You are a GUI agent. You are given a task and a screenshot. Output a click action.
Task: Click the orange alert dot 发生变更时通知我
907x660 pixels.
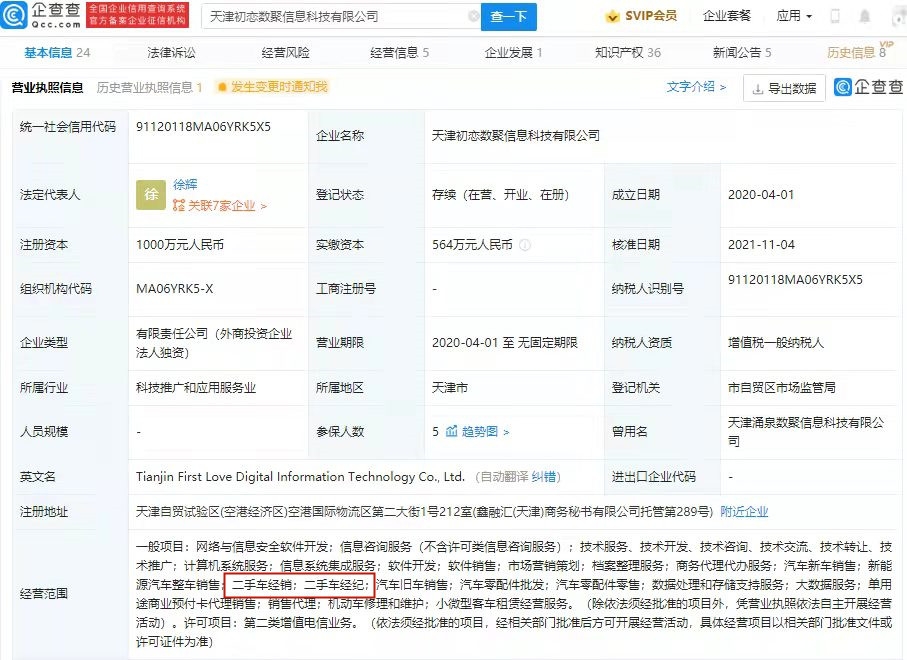click(222, 87)
